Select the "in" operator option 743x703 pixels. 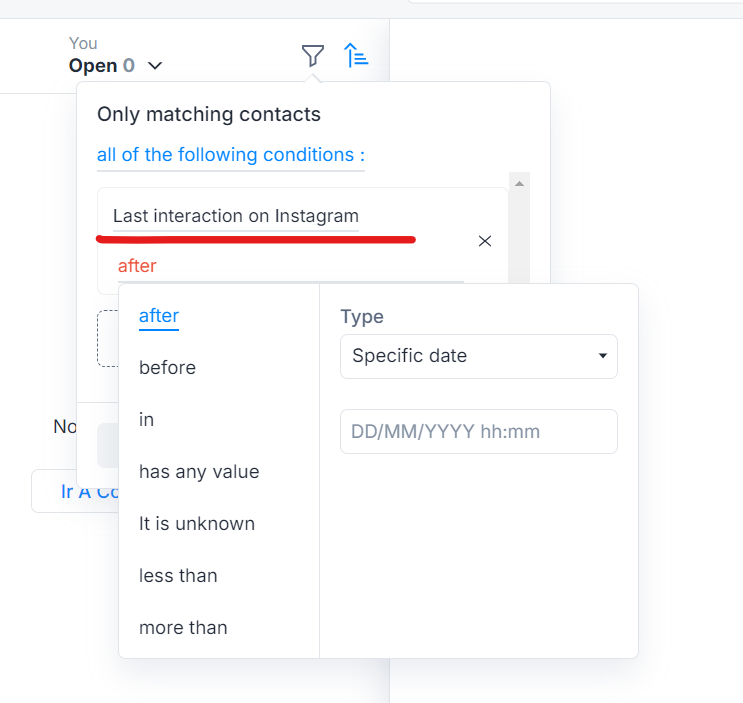pyautogui.click(x=147, y=420)
